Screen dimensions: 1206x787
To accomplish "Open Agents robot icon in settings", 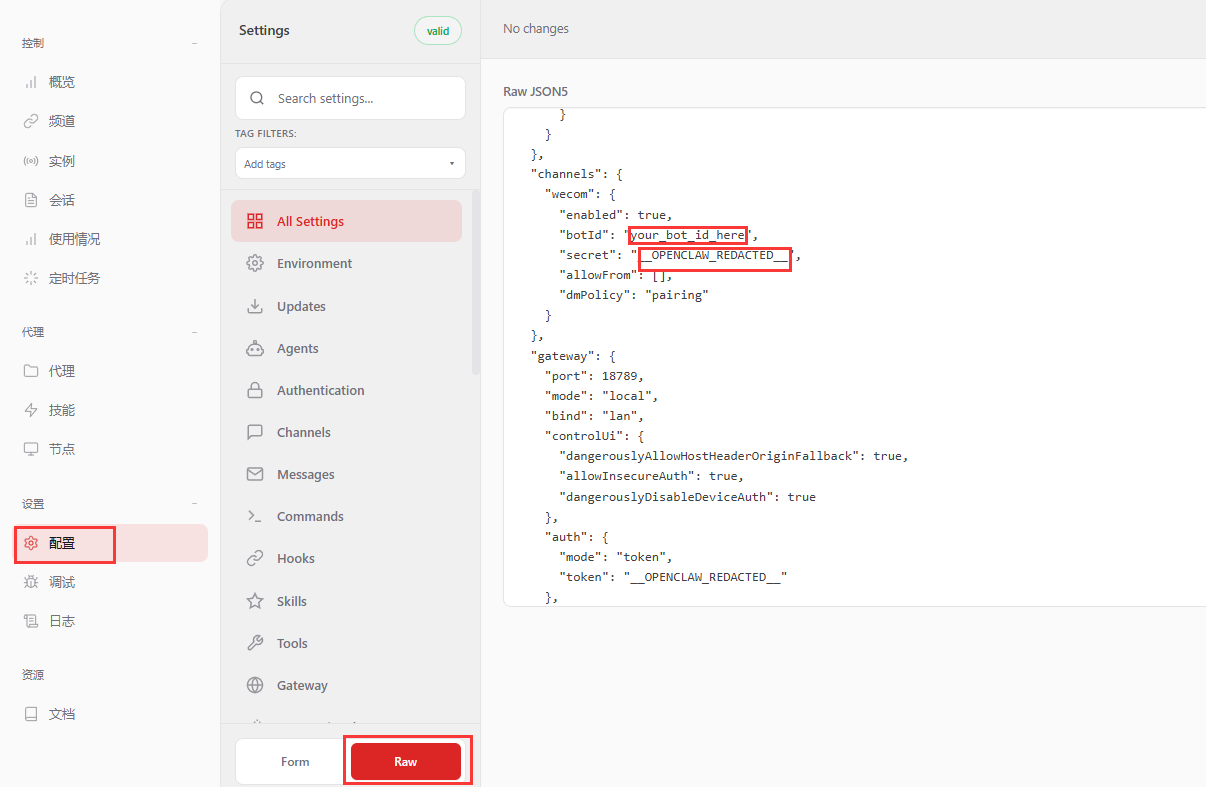I will tap(255, 348).
